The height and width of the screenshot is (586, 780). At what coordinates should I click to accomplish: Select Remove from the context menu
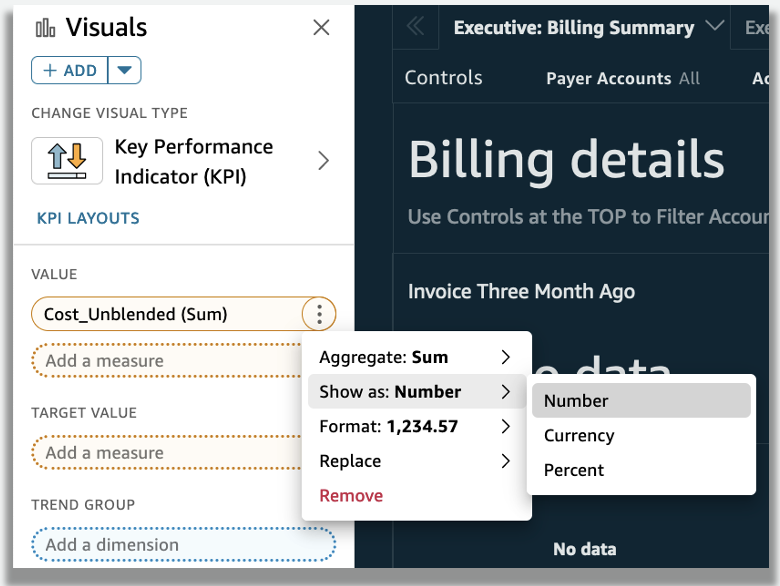pos(351,496)
